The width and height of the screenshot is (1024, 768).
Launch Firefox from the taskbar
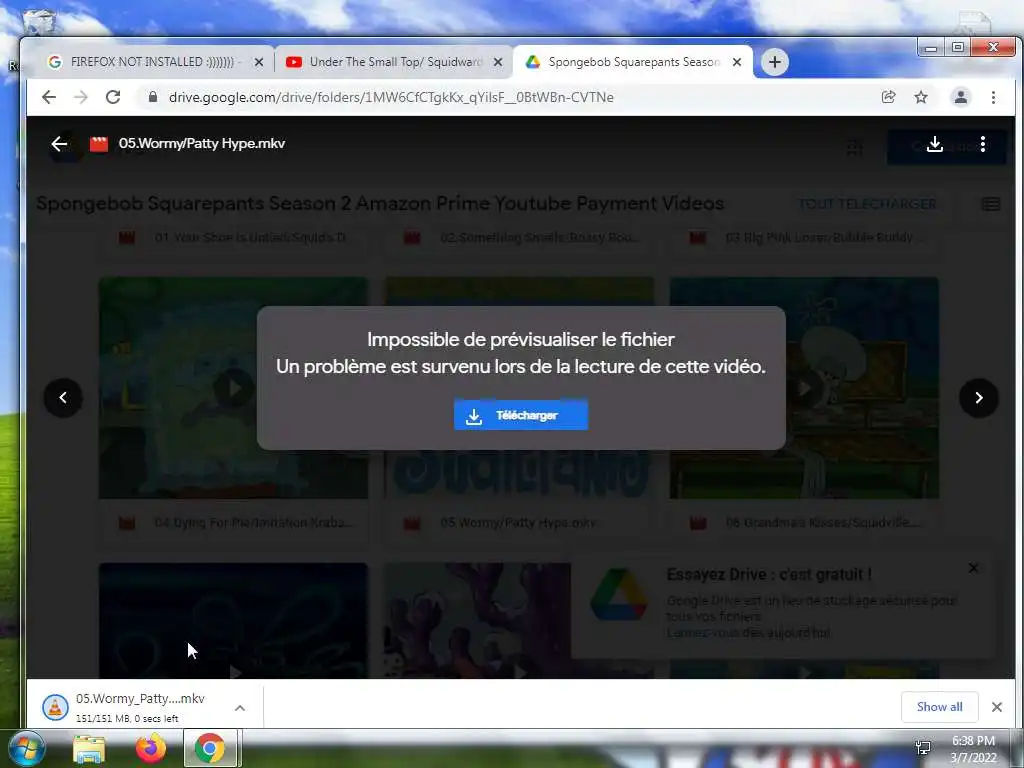click(x=151, y=749)
